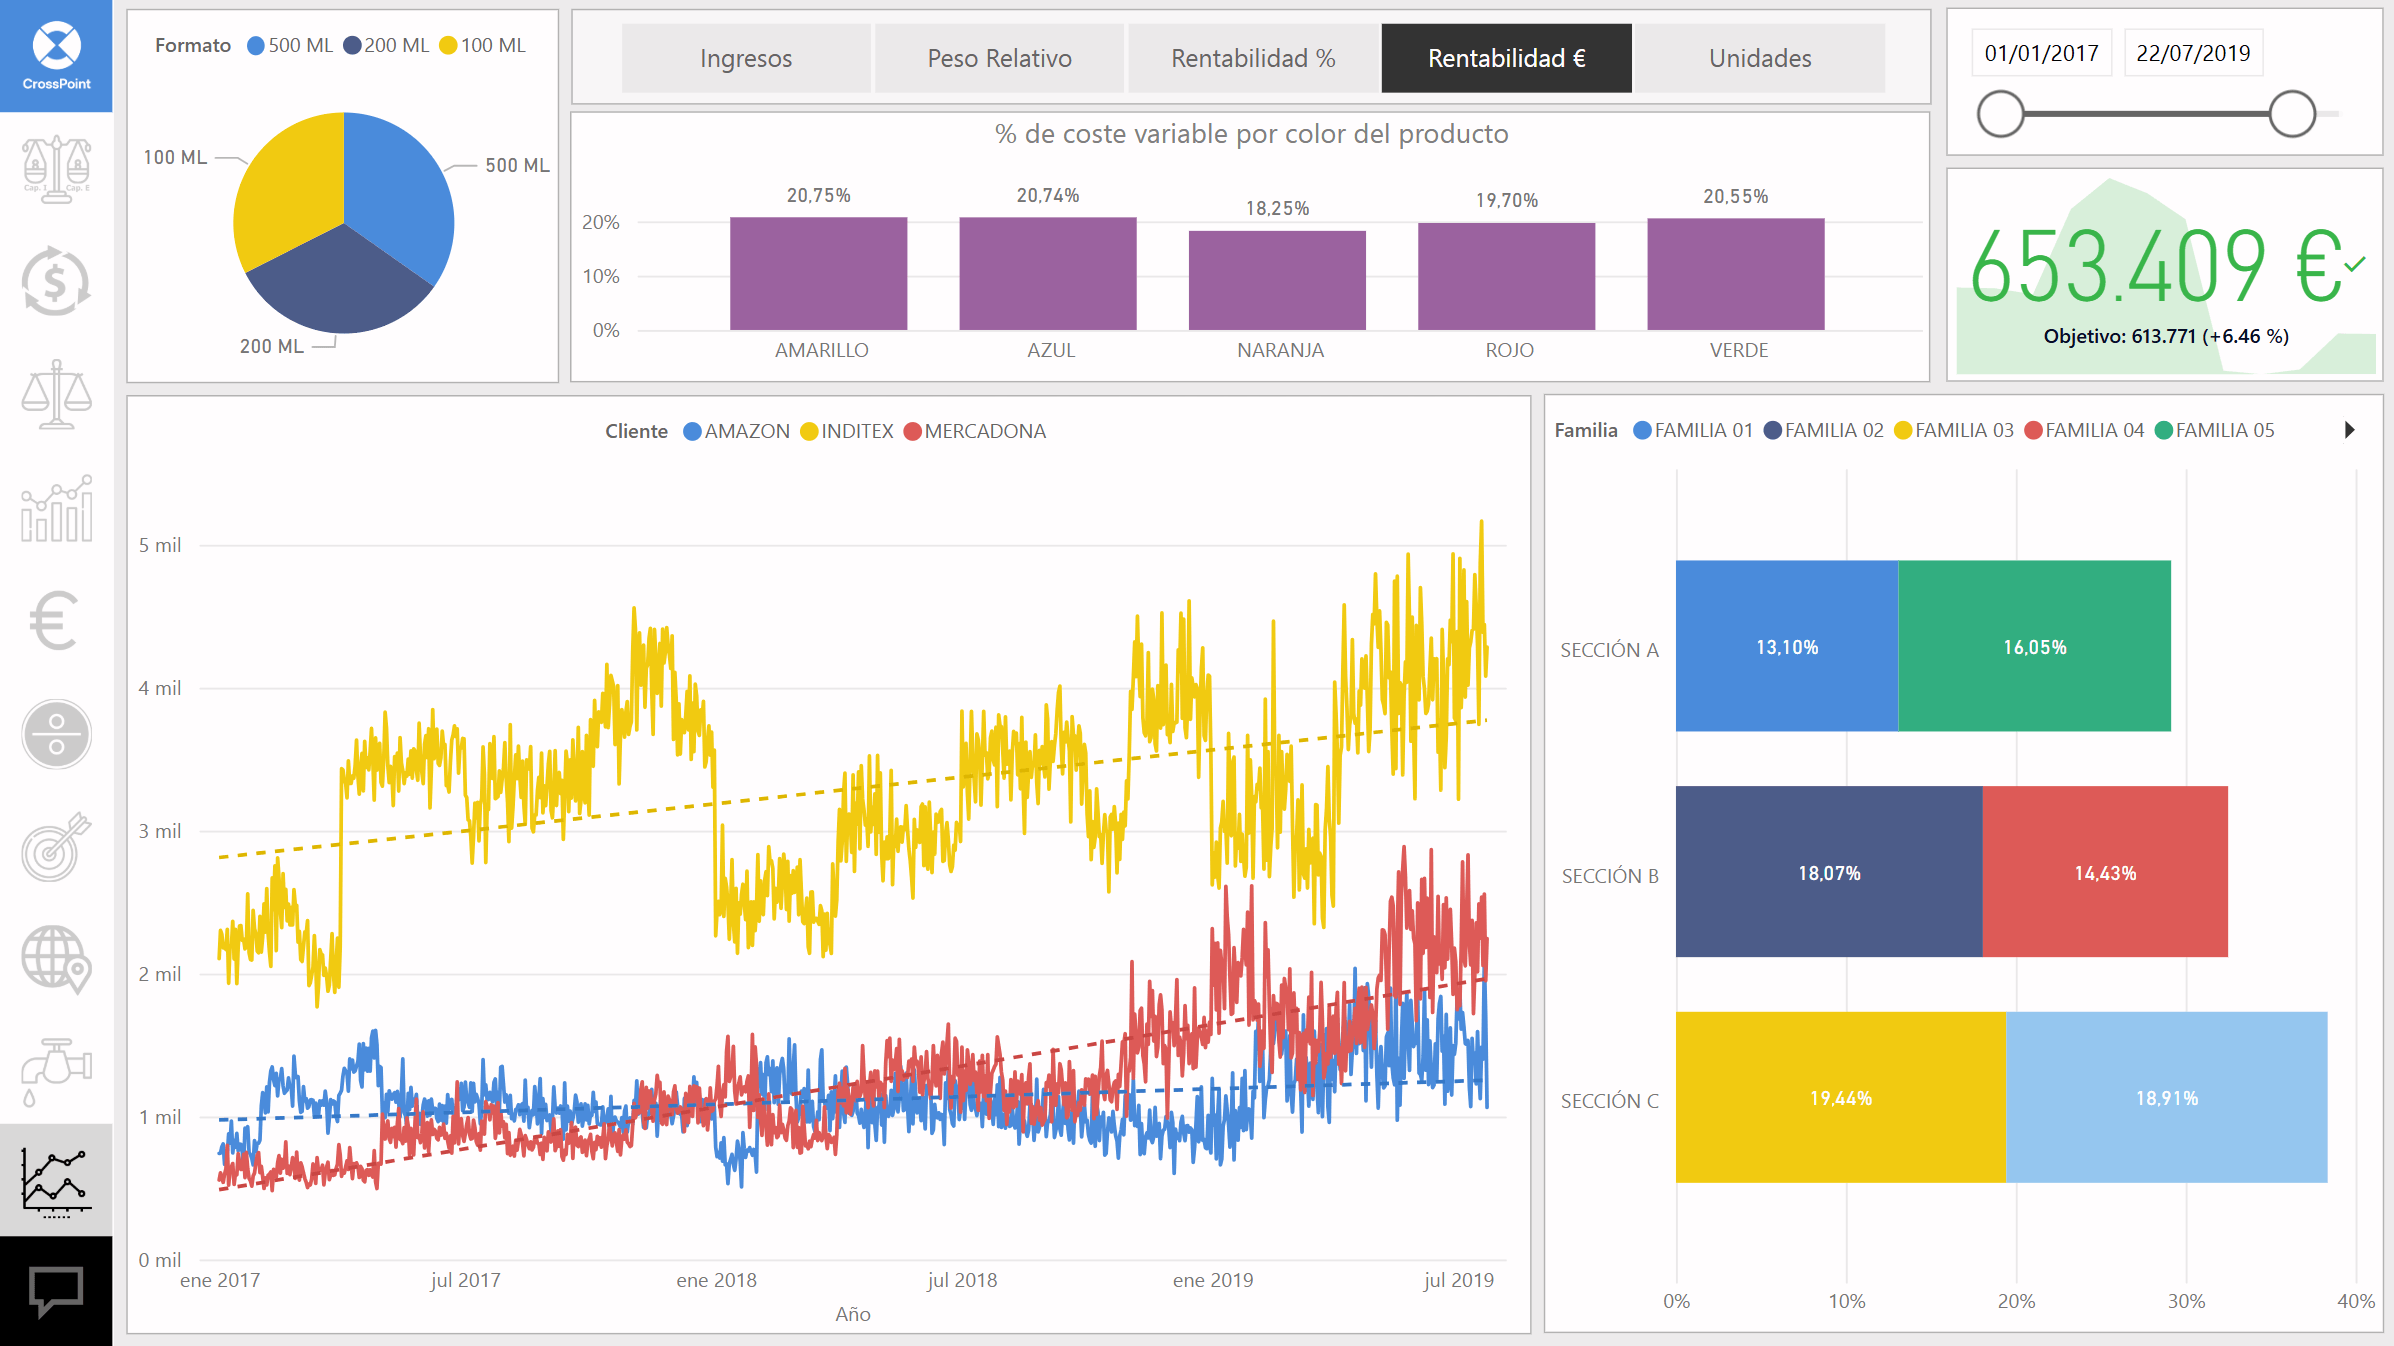The image size is (2394, 1346).
Task: Click the Objetivo: 613.771 goal text
Action: [2166, 336]
